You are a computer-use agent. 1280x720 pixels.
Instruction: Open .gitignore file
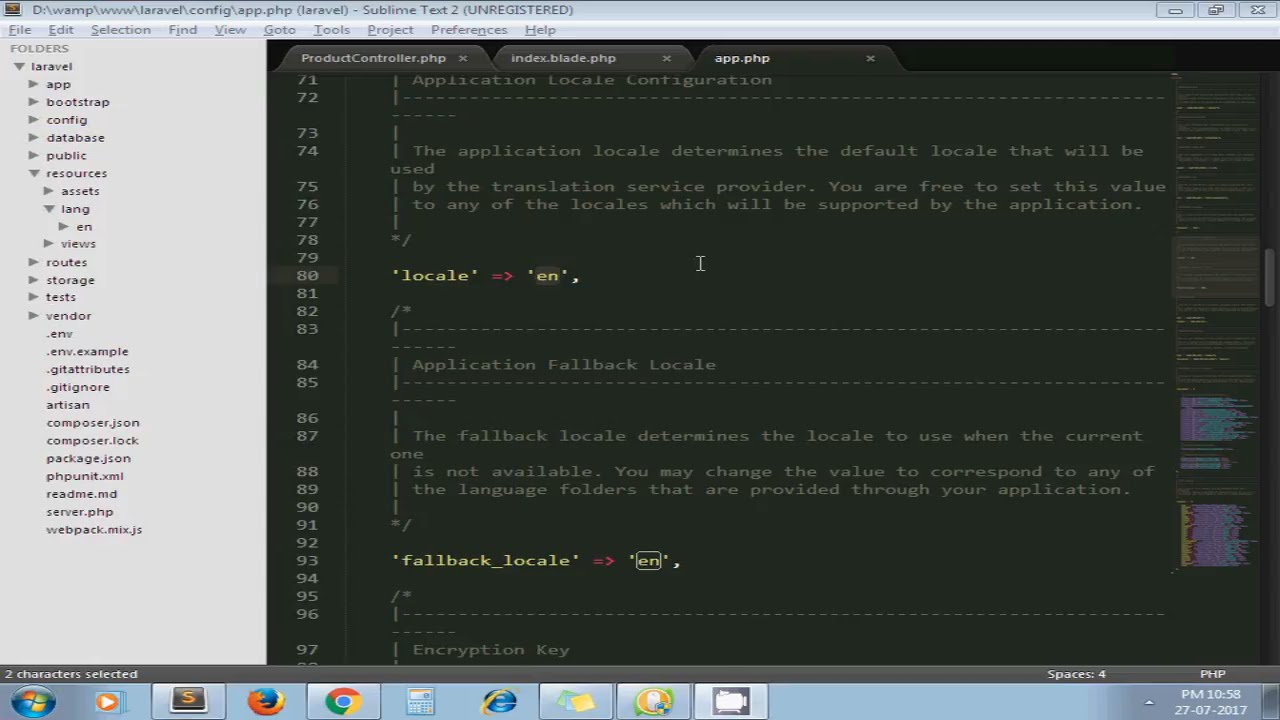[78, 387]
